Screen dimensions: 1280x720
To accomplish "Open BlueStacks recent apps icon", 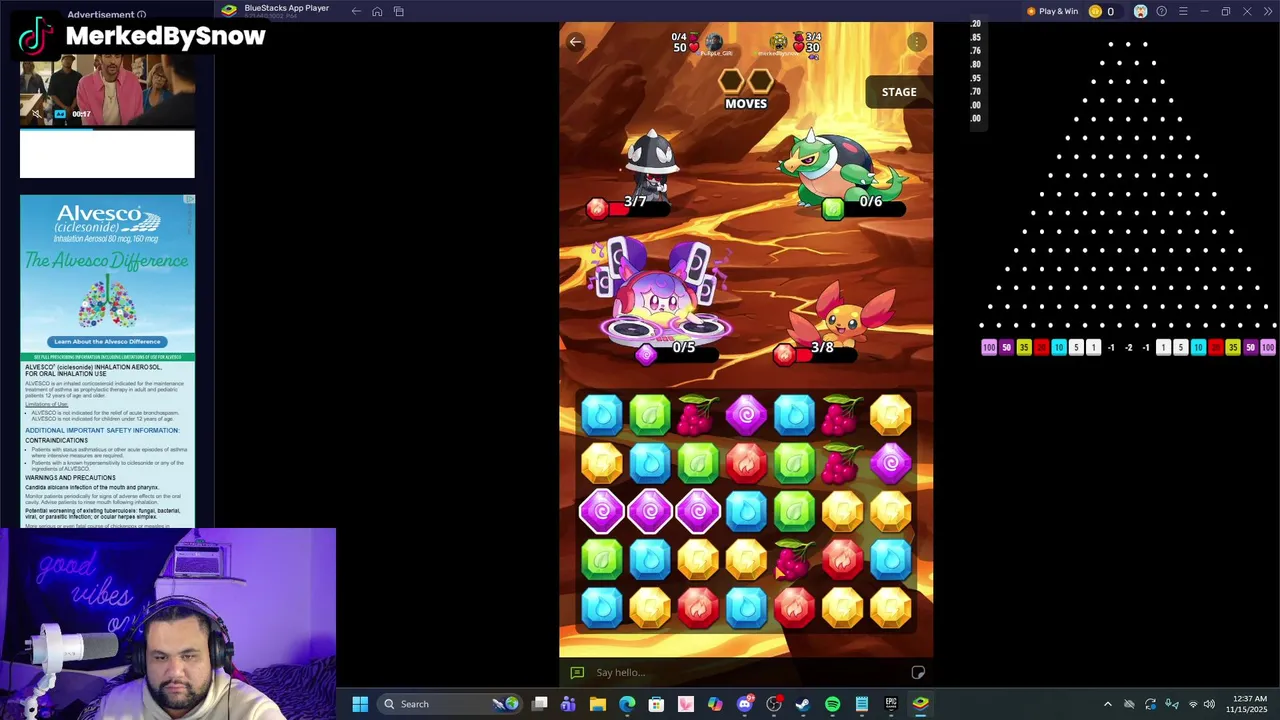I will coord(399,11).
